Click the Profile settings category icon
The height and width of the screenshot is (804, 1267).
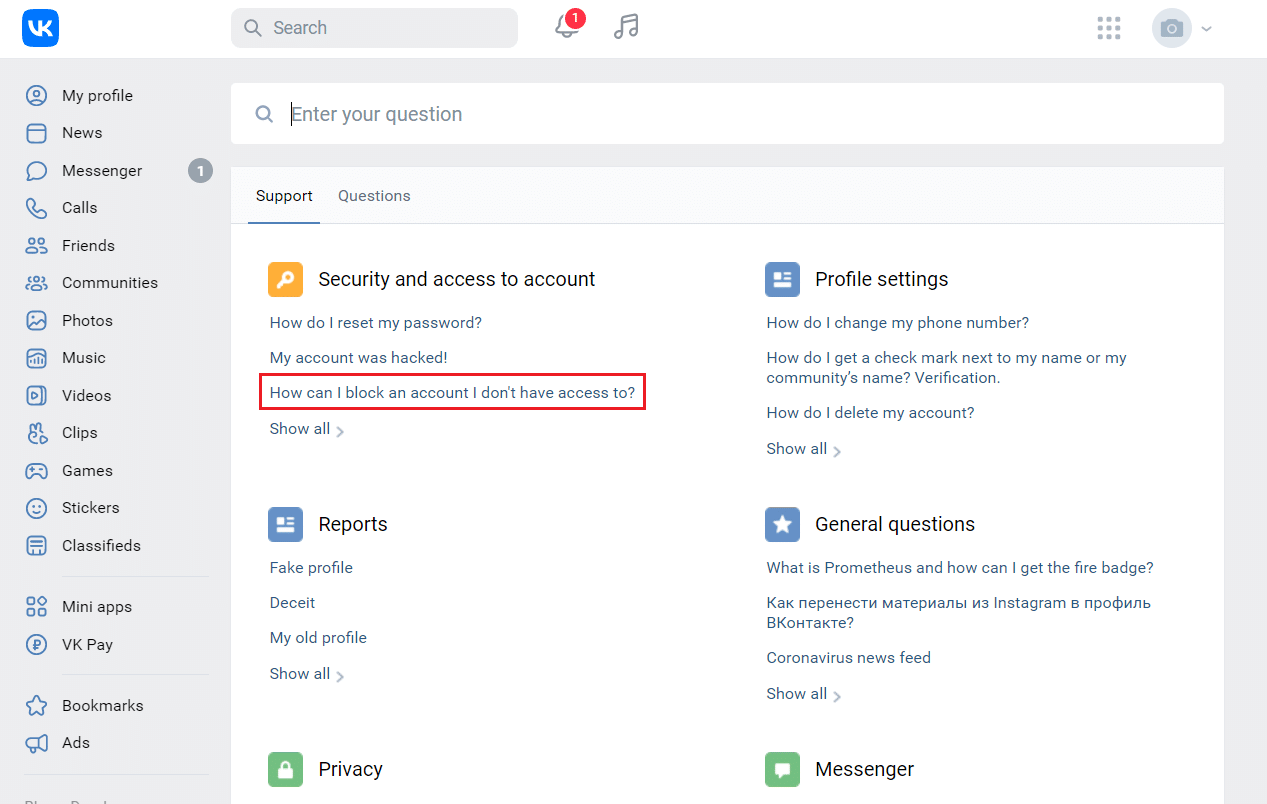(782, 279)
